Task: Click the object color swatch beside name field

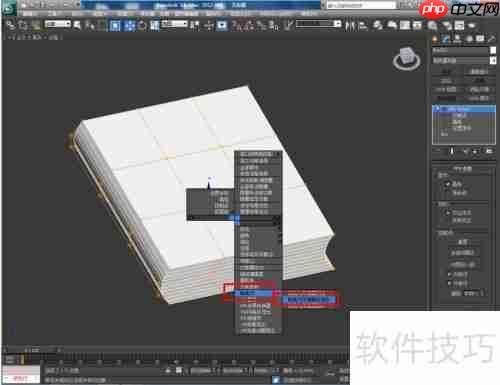Action: [x=493, y=50]
